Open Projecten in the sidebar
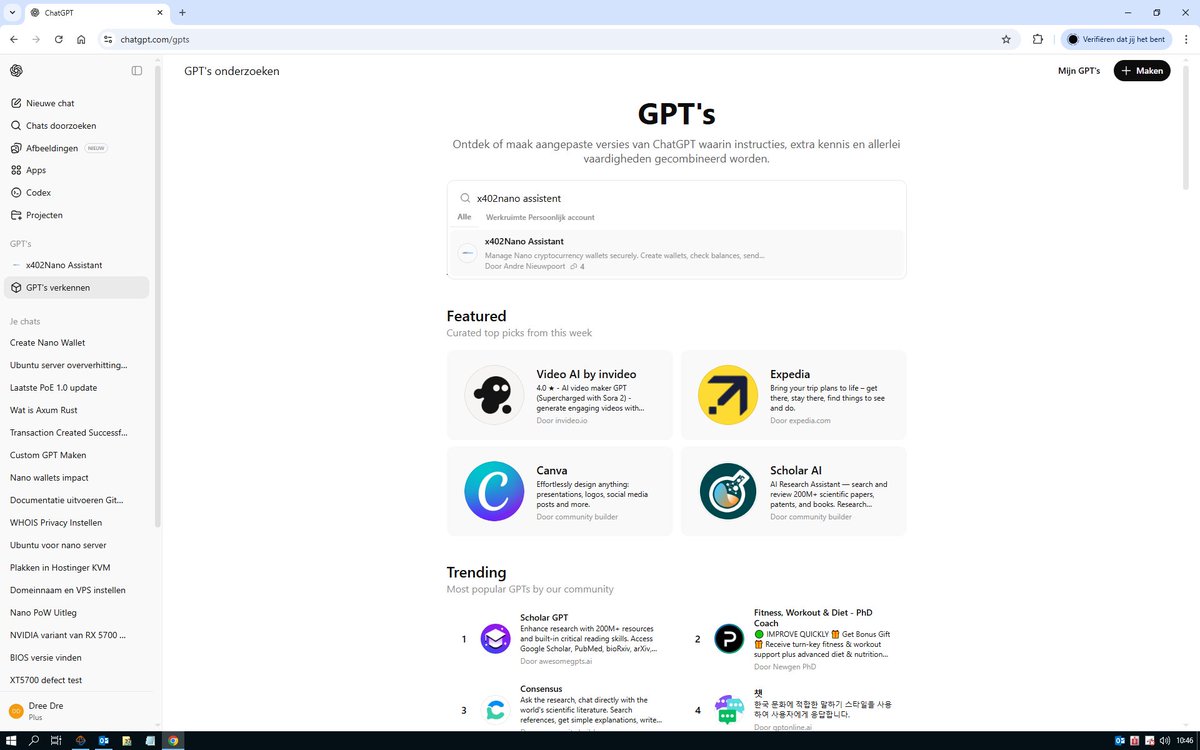The width and height of the screenshot is (1200, 750). [x=77, y=215]
